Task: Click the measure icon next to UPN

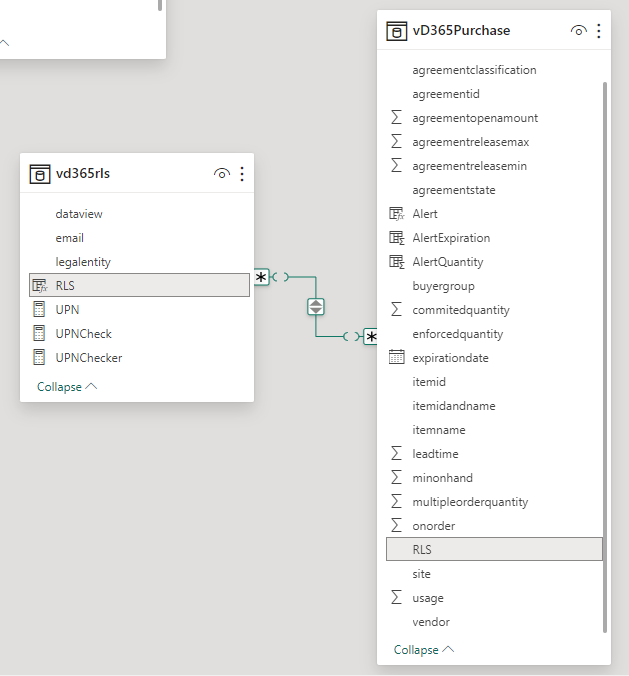Action: tap(39, 310)
